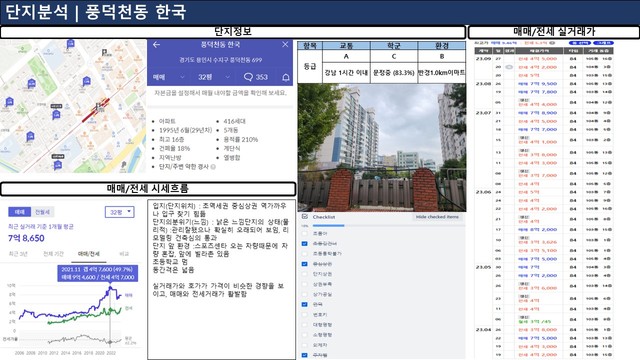
Task: Click the 2021.11 chart tooltip
Action: 98,273
